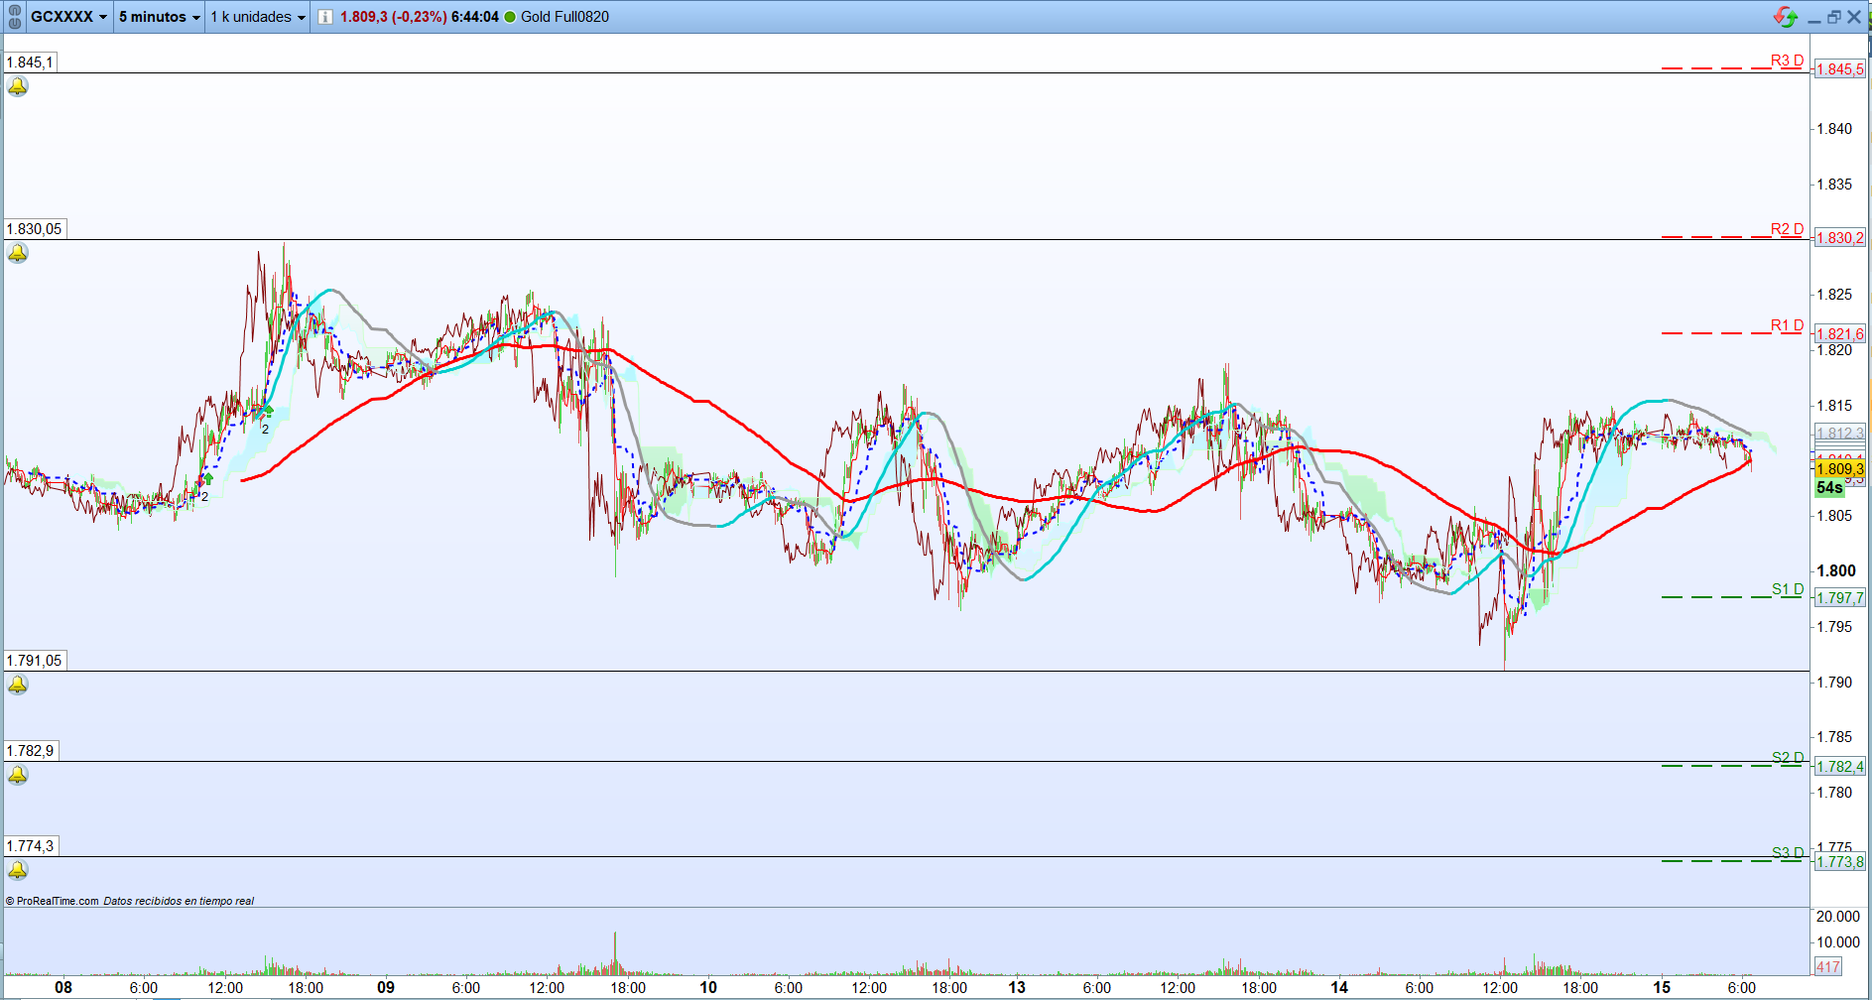Click the 1.840 price axis label
This screenshot has width=1872, height=1000.
[x=1834, y=129]
